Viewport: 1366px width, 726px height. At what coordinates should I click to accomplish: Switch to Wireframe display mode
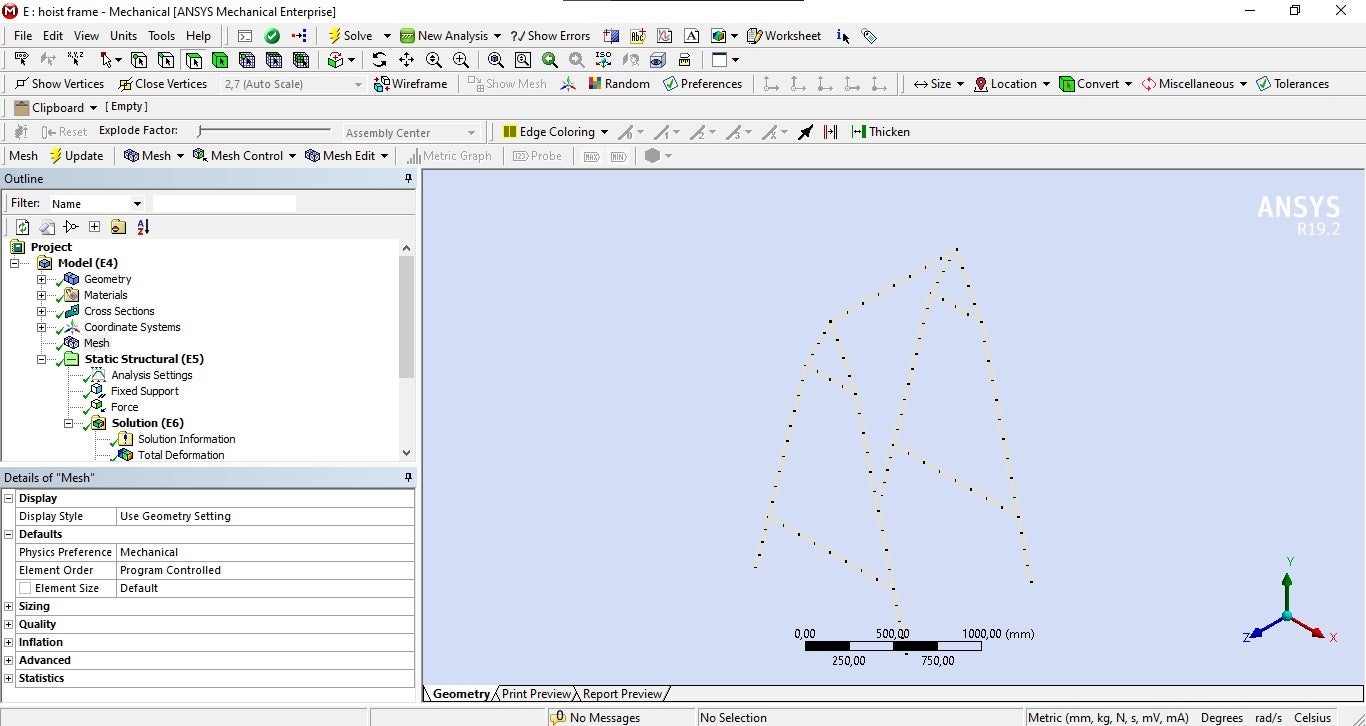[x=410, y=84]
